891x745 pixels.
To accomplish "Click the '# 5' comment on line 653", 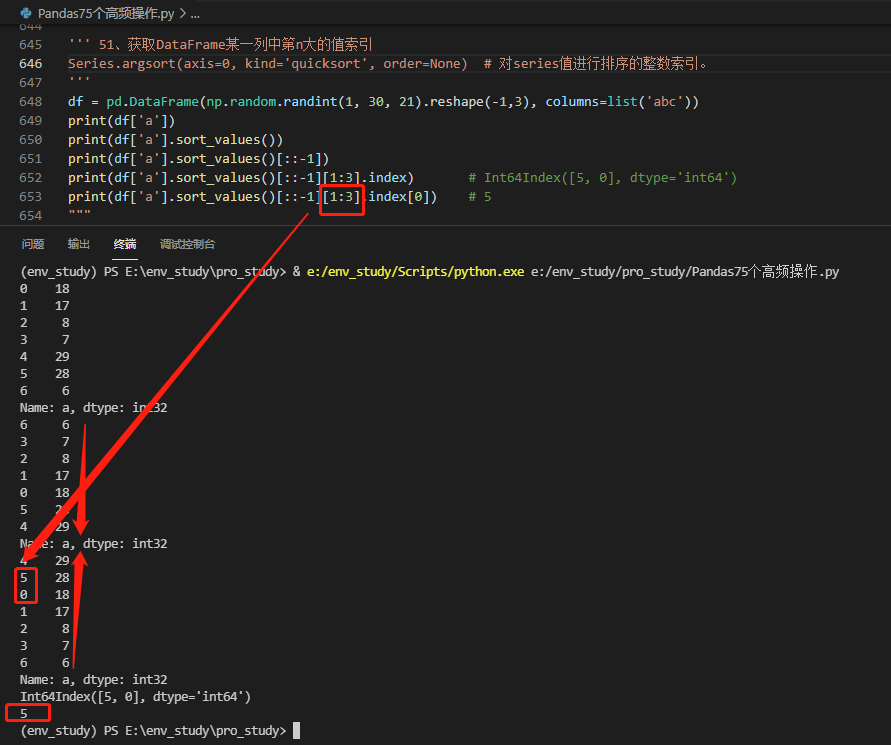I will [480, 197].
